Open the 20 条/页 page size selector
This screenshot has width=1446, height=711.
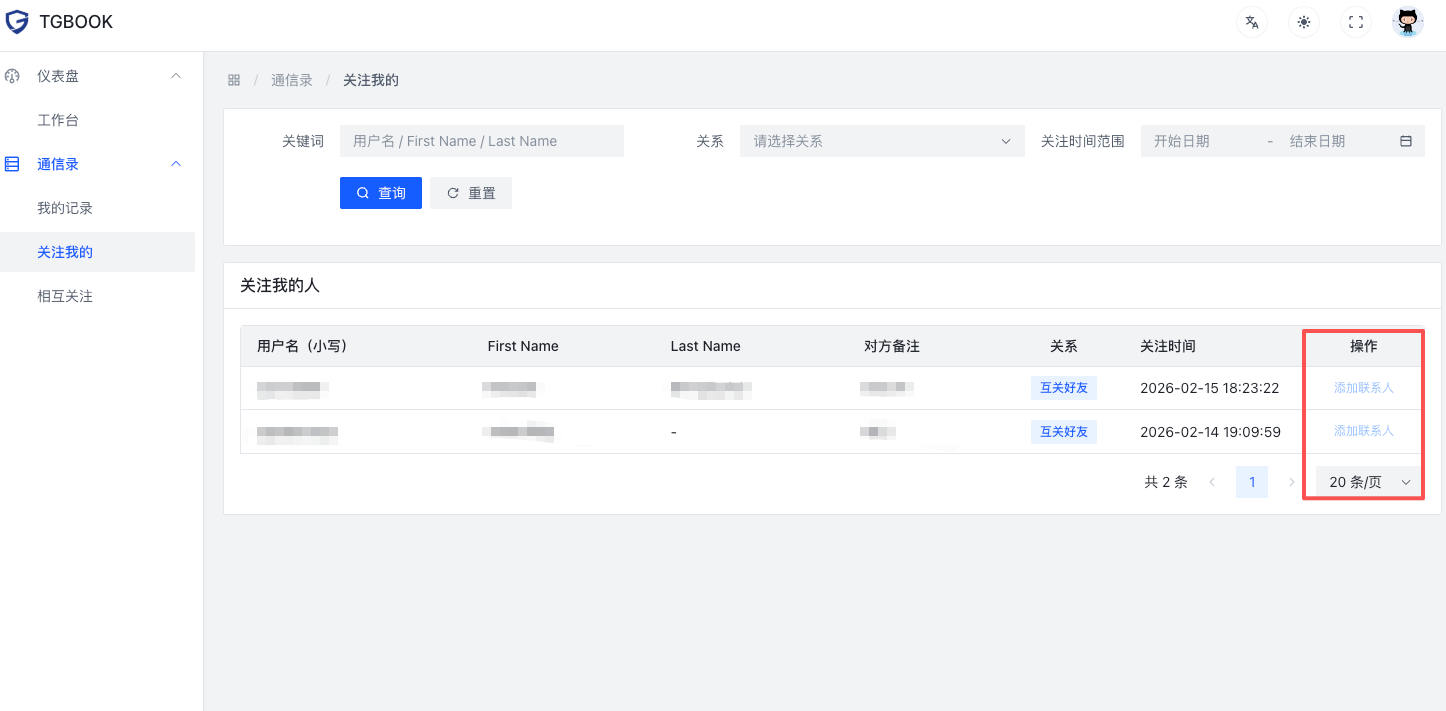point(1368,482)
